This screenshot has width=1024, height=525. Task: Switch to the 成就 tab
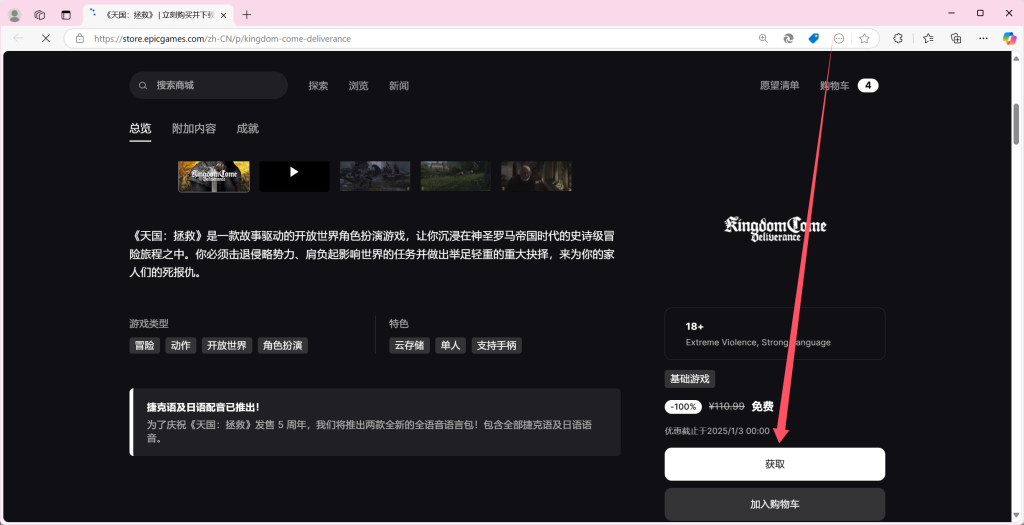coord(248,129)
